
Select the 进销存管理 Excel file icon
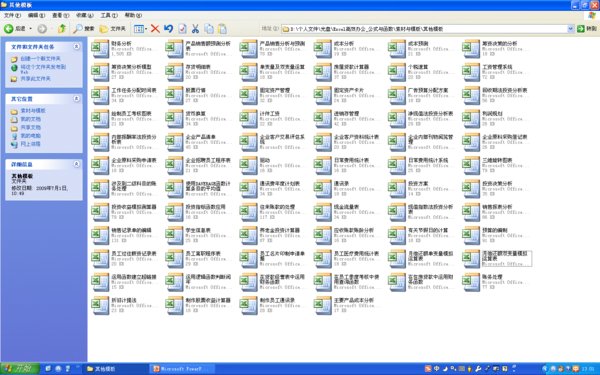coord(323,119)
